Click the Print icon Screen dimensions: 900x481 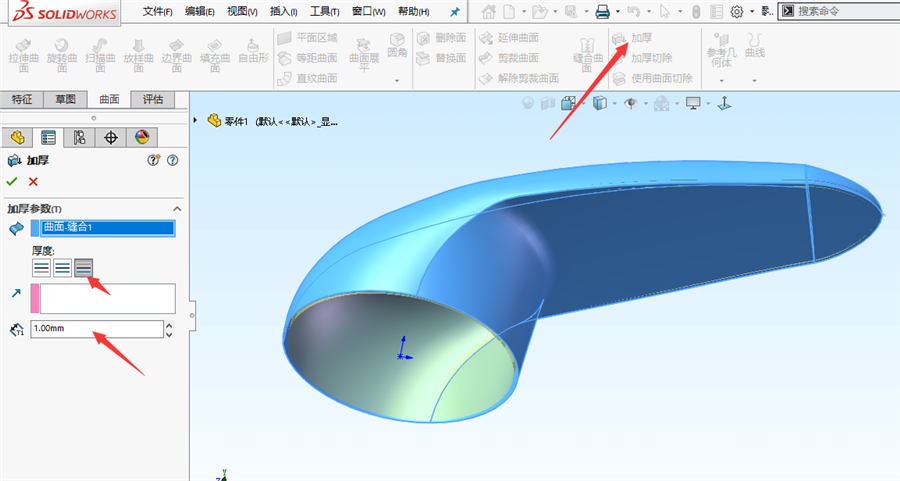(x=602, y=11)
